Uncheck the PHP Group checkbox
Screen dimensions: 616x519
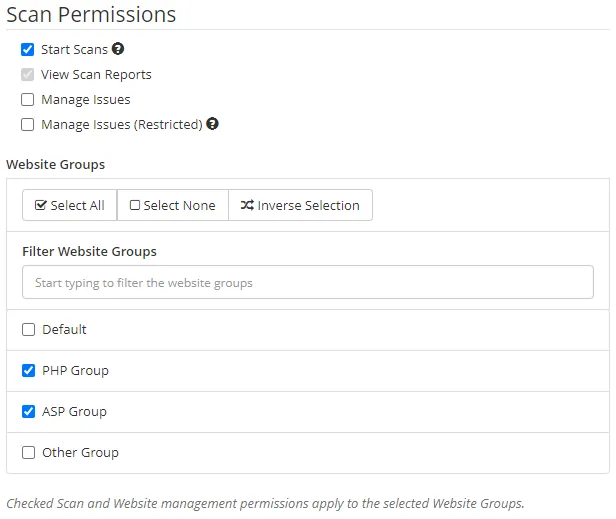click(29, 371)
